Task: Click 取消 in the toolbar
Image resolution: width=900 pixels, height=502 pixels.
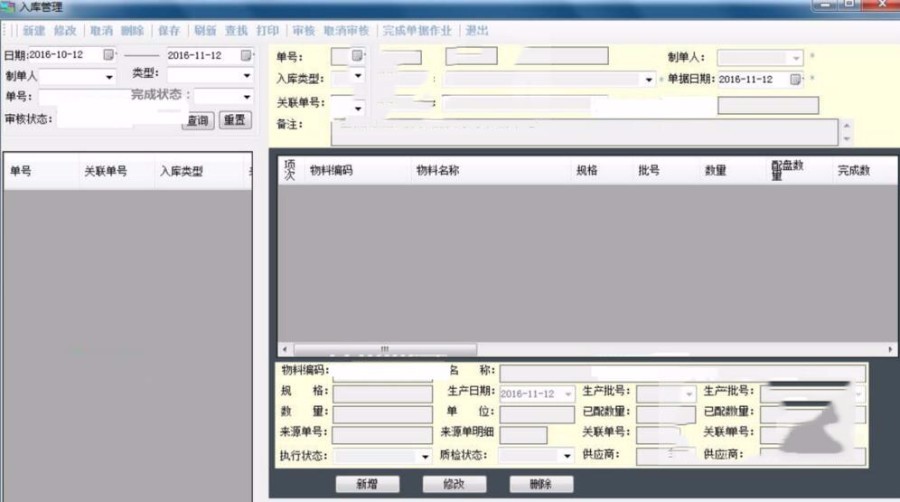Action: point(101,31)
